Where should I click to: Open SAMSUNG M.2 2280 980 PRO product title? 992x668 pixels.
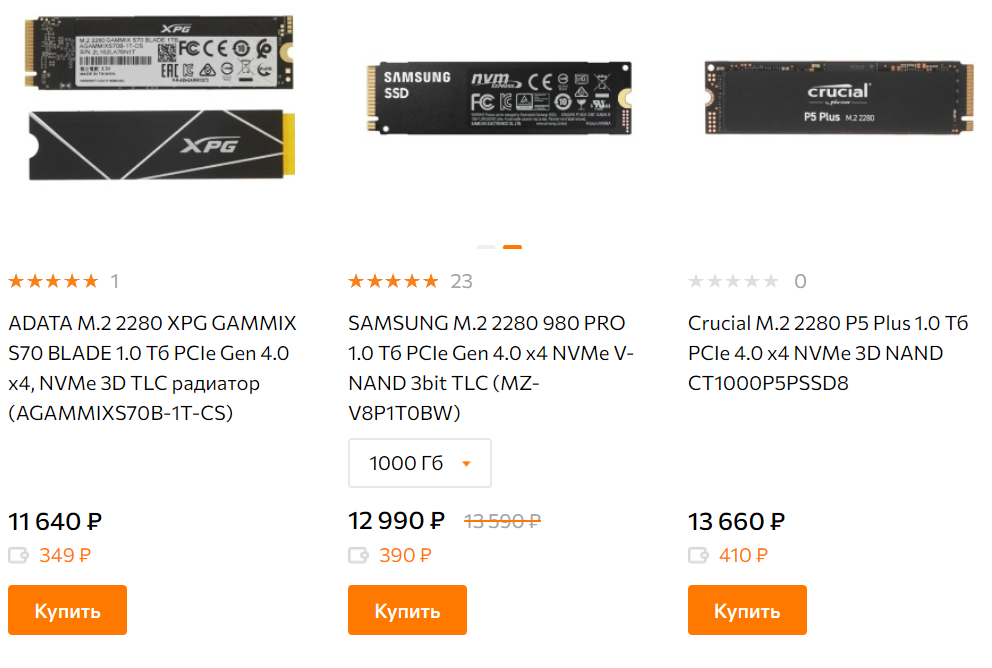coord(491,368)
